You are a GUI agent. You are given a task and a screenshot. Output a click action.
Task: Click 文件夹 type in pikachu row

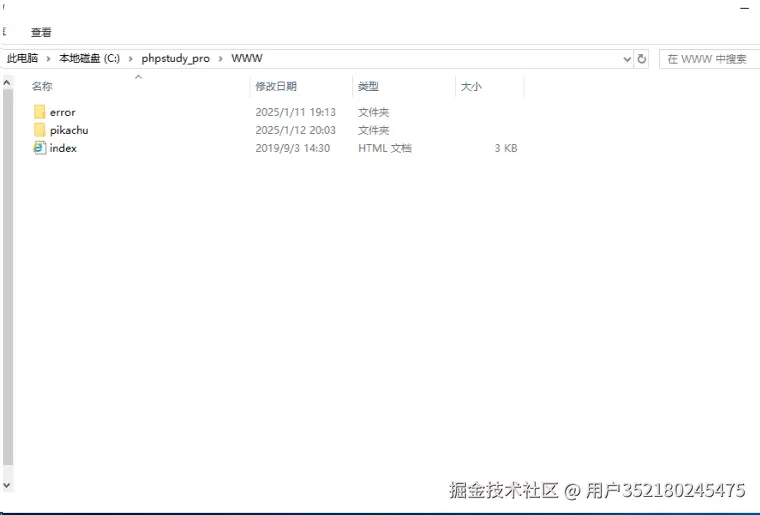[x=373, y=130]
